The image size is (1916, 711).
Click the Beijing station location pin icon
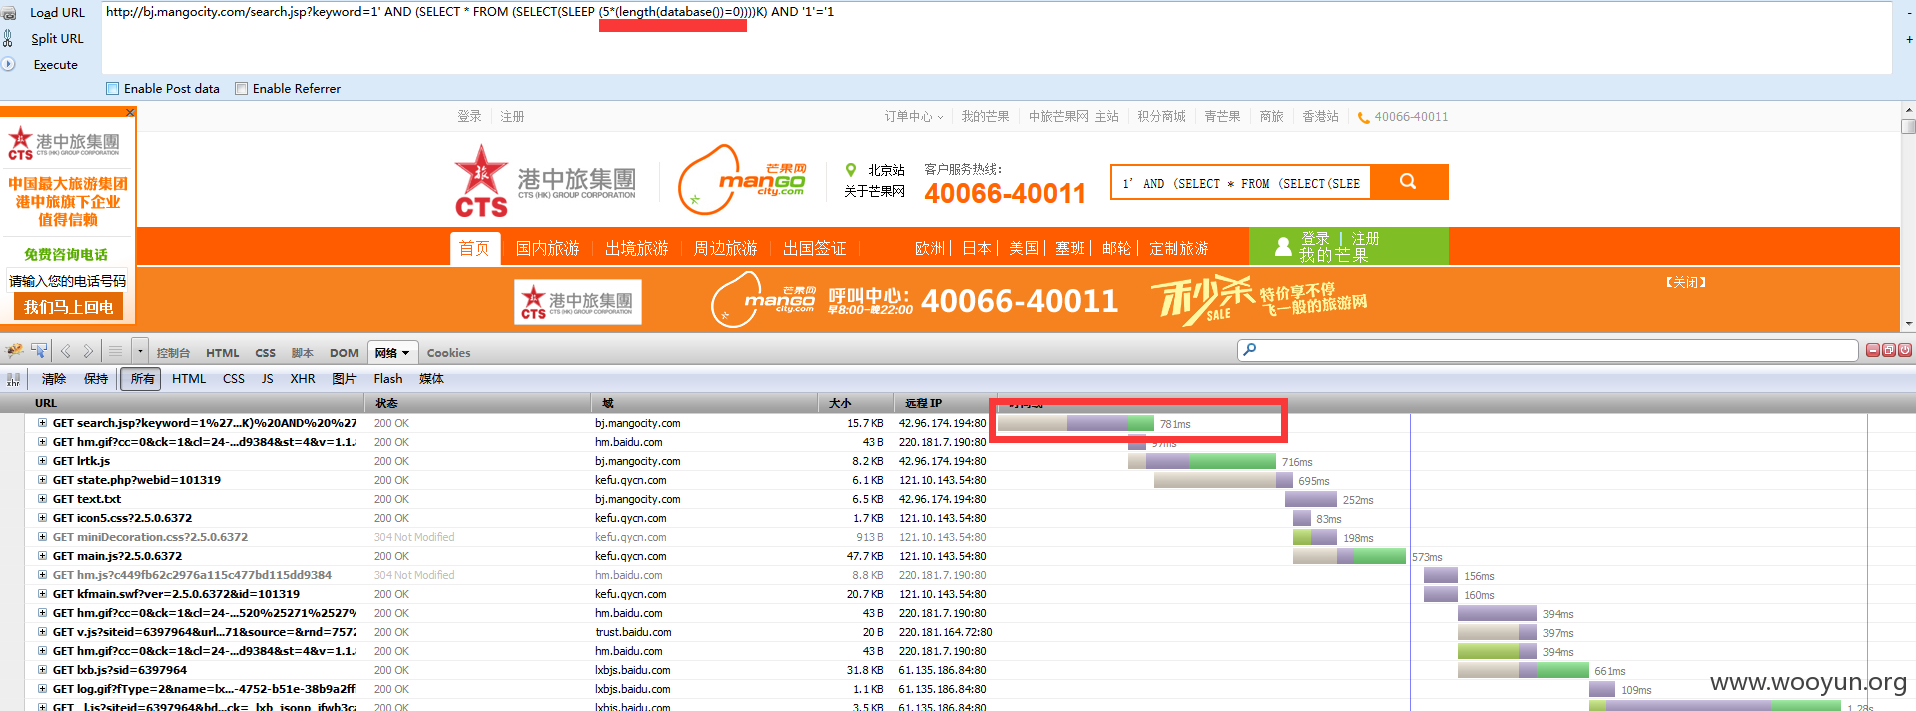point(851,170)
